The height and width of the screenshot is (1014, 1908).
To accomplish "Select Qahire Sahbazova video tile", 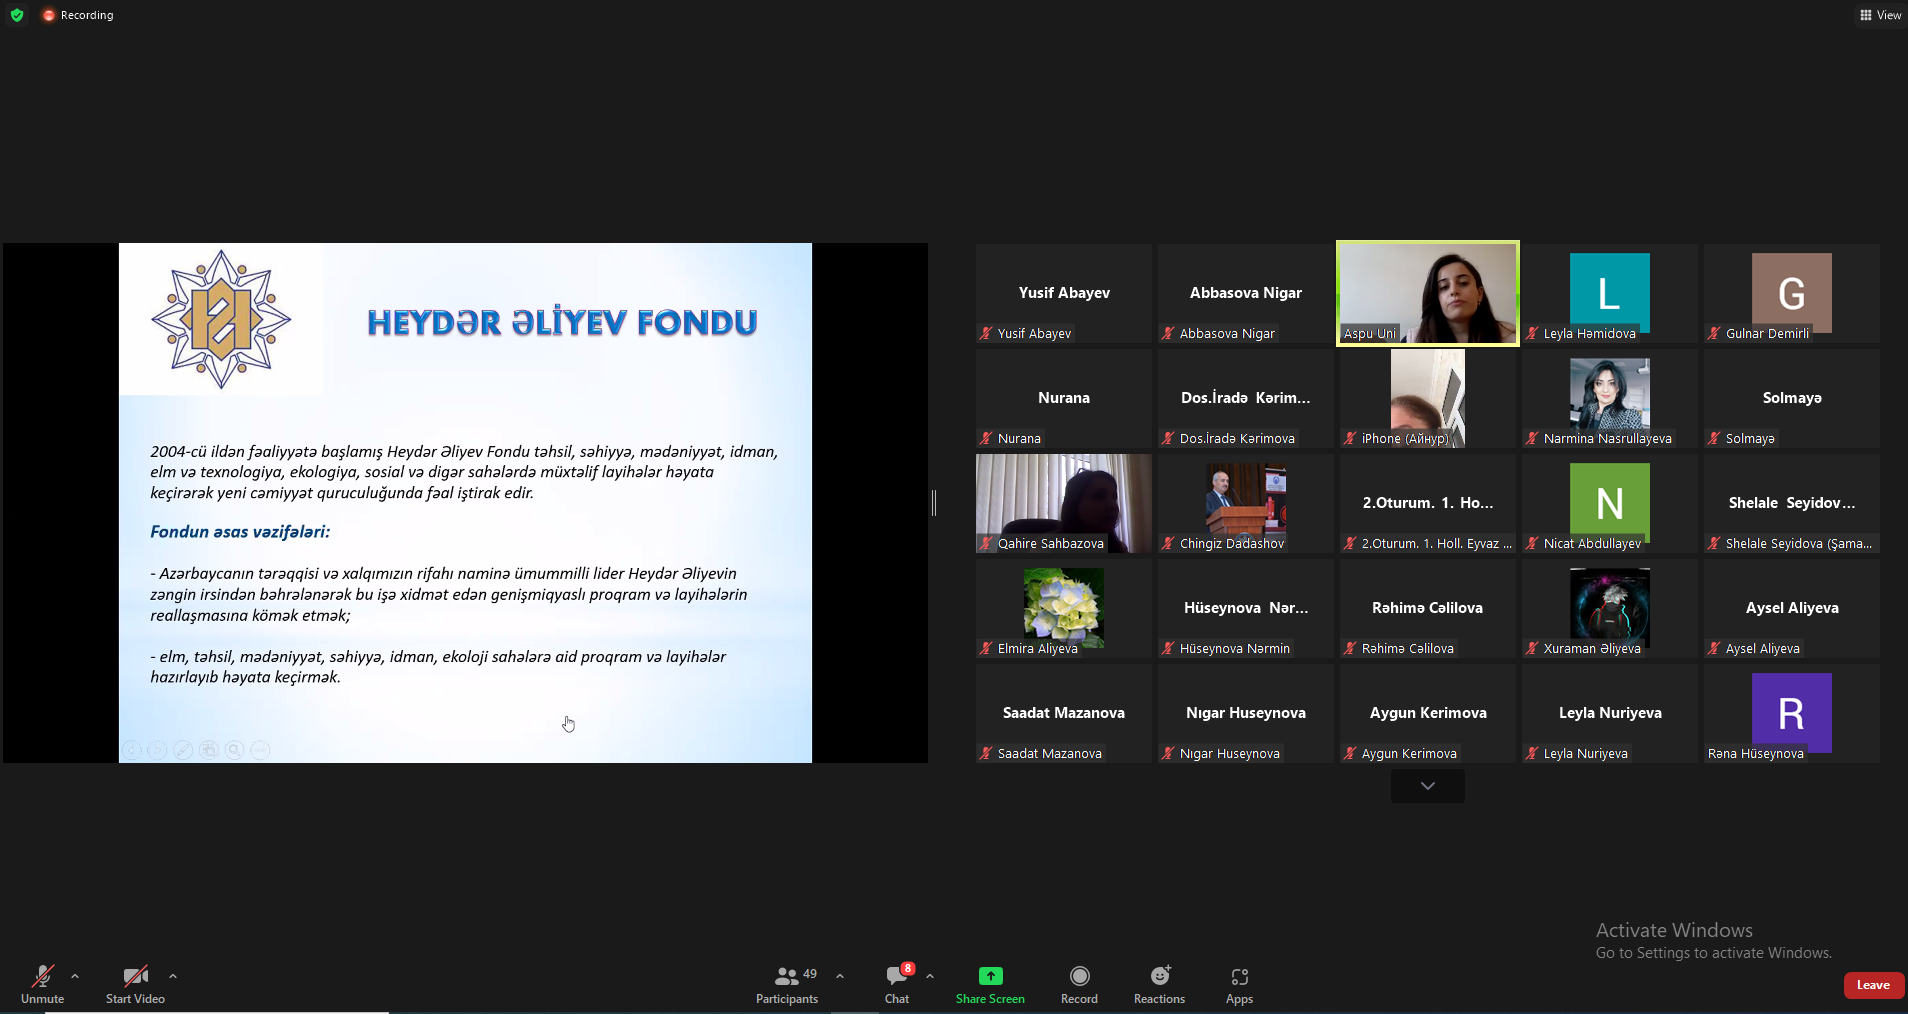I will 1063,503.
